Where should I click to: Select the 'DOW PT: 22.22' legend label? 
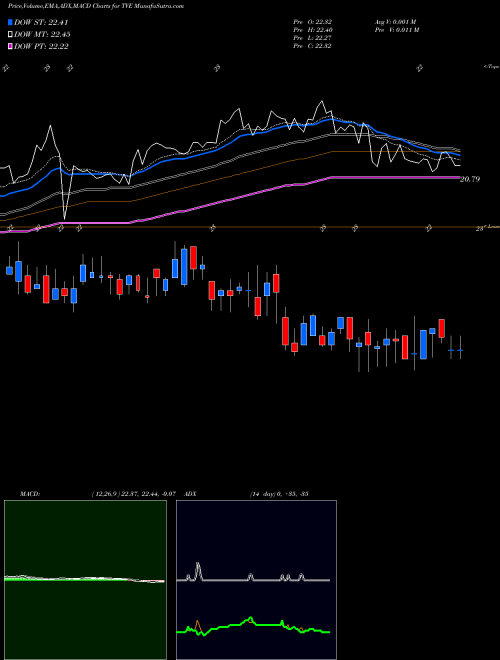[41, 46]
